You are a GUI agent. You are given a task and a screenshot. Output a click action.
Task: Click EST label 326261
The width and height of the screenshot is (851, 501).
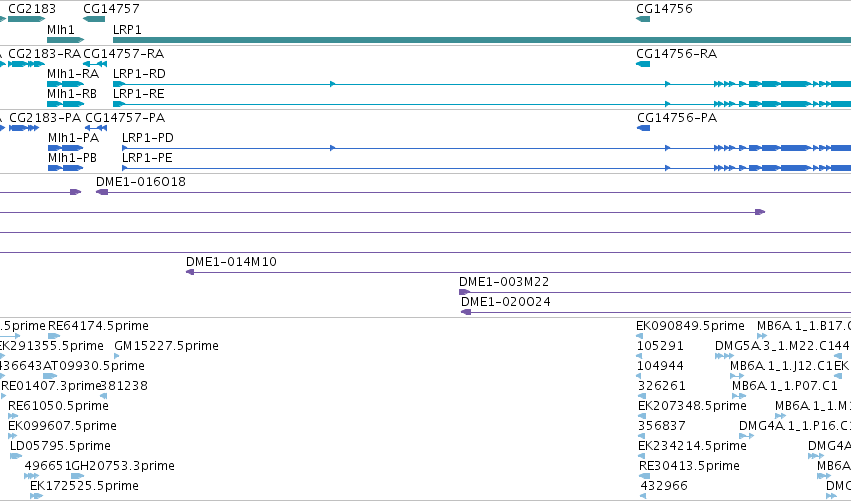tap(662, 386)
